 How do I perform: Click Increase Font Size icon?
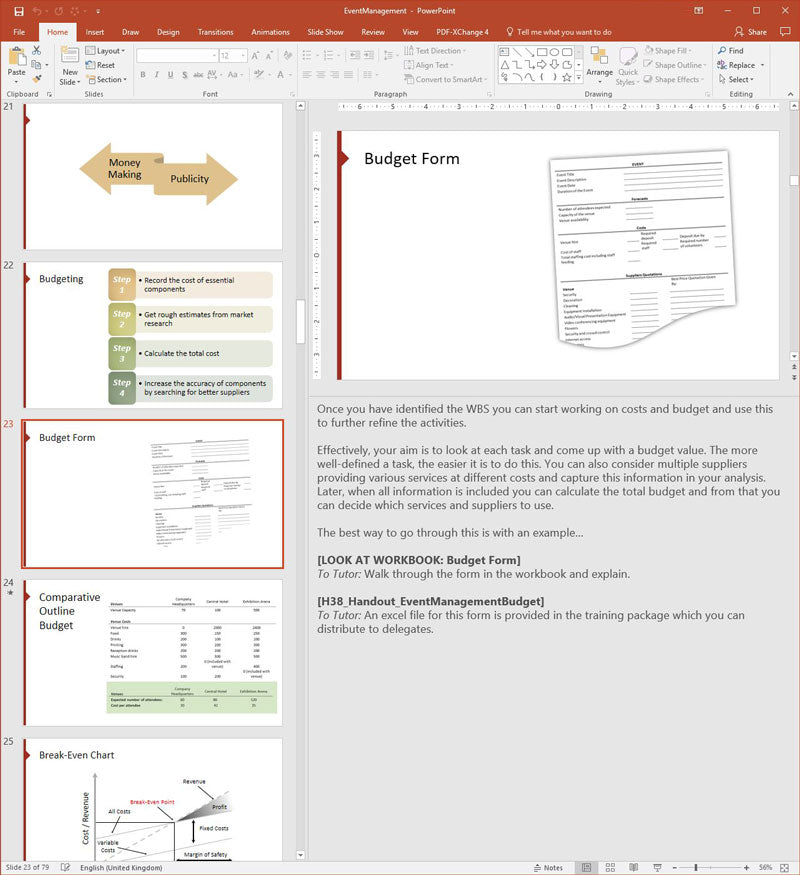point(255,56)
